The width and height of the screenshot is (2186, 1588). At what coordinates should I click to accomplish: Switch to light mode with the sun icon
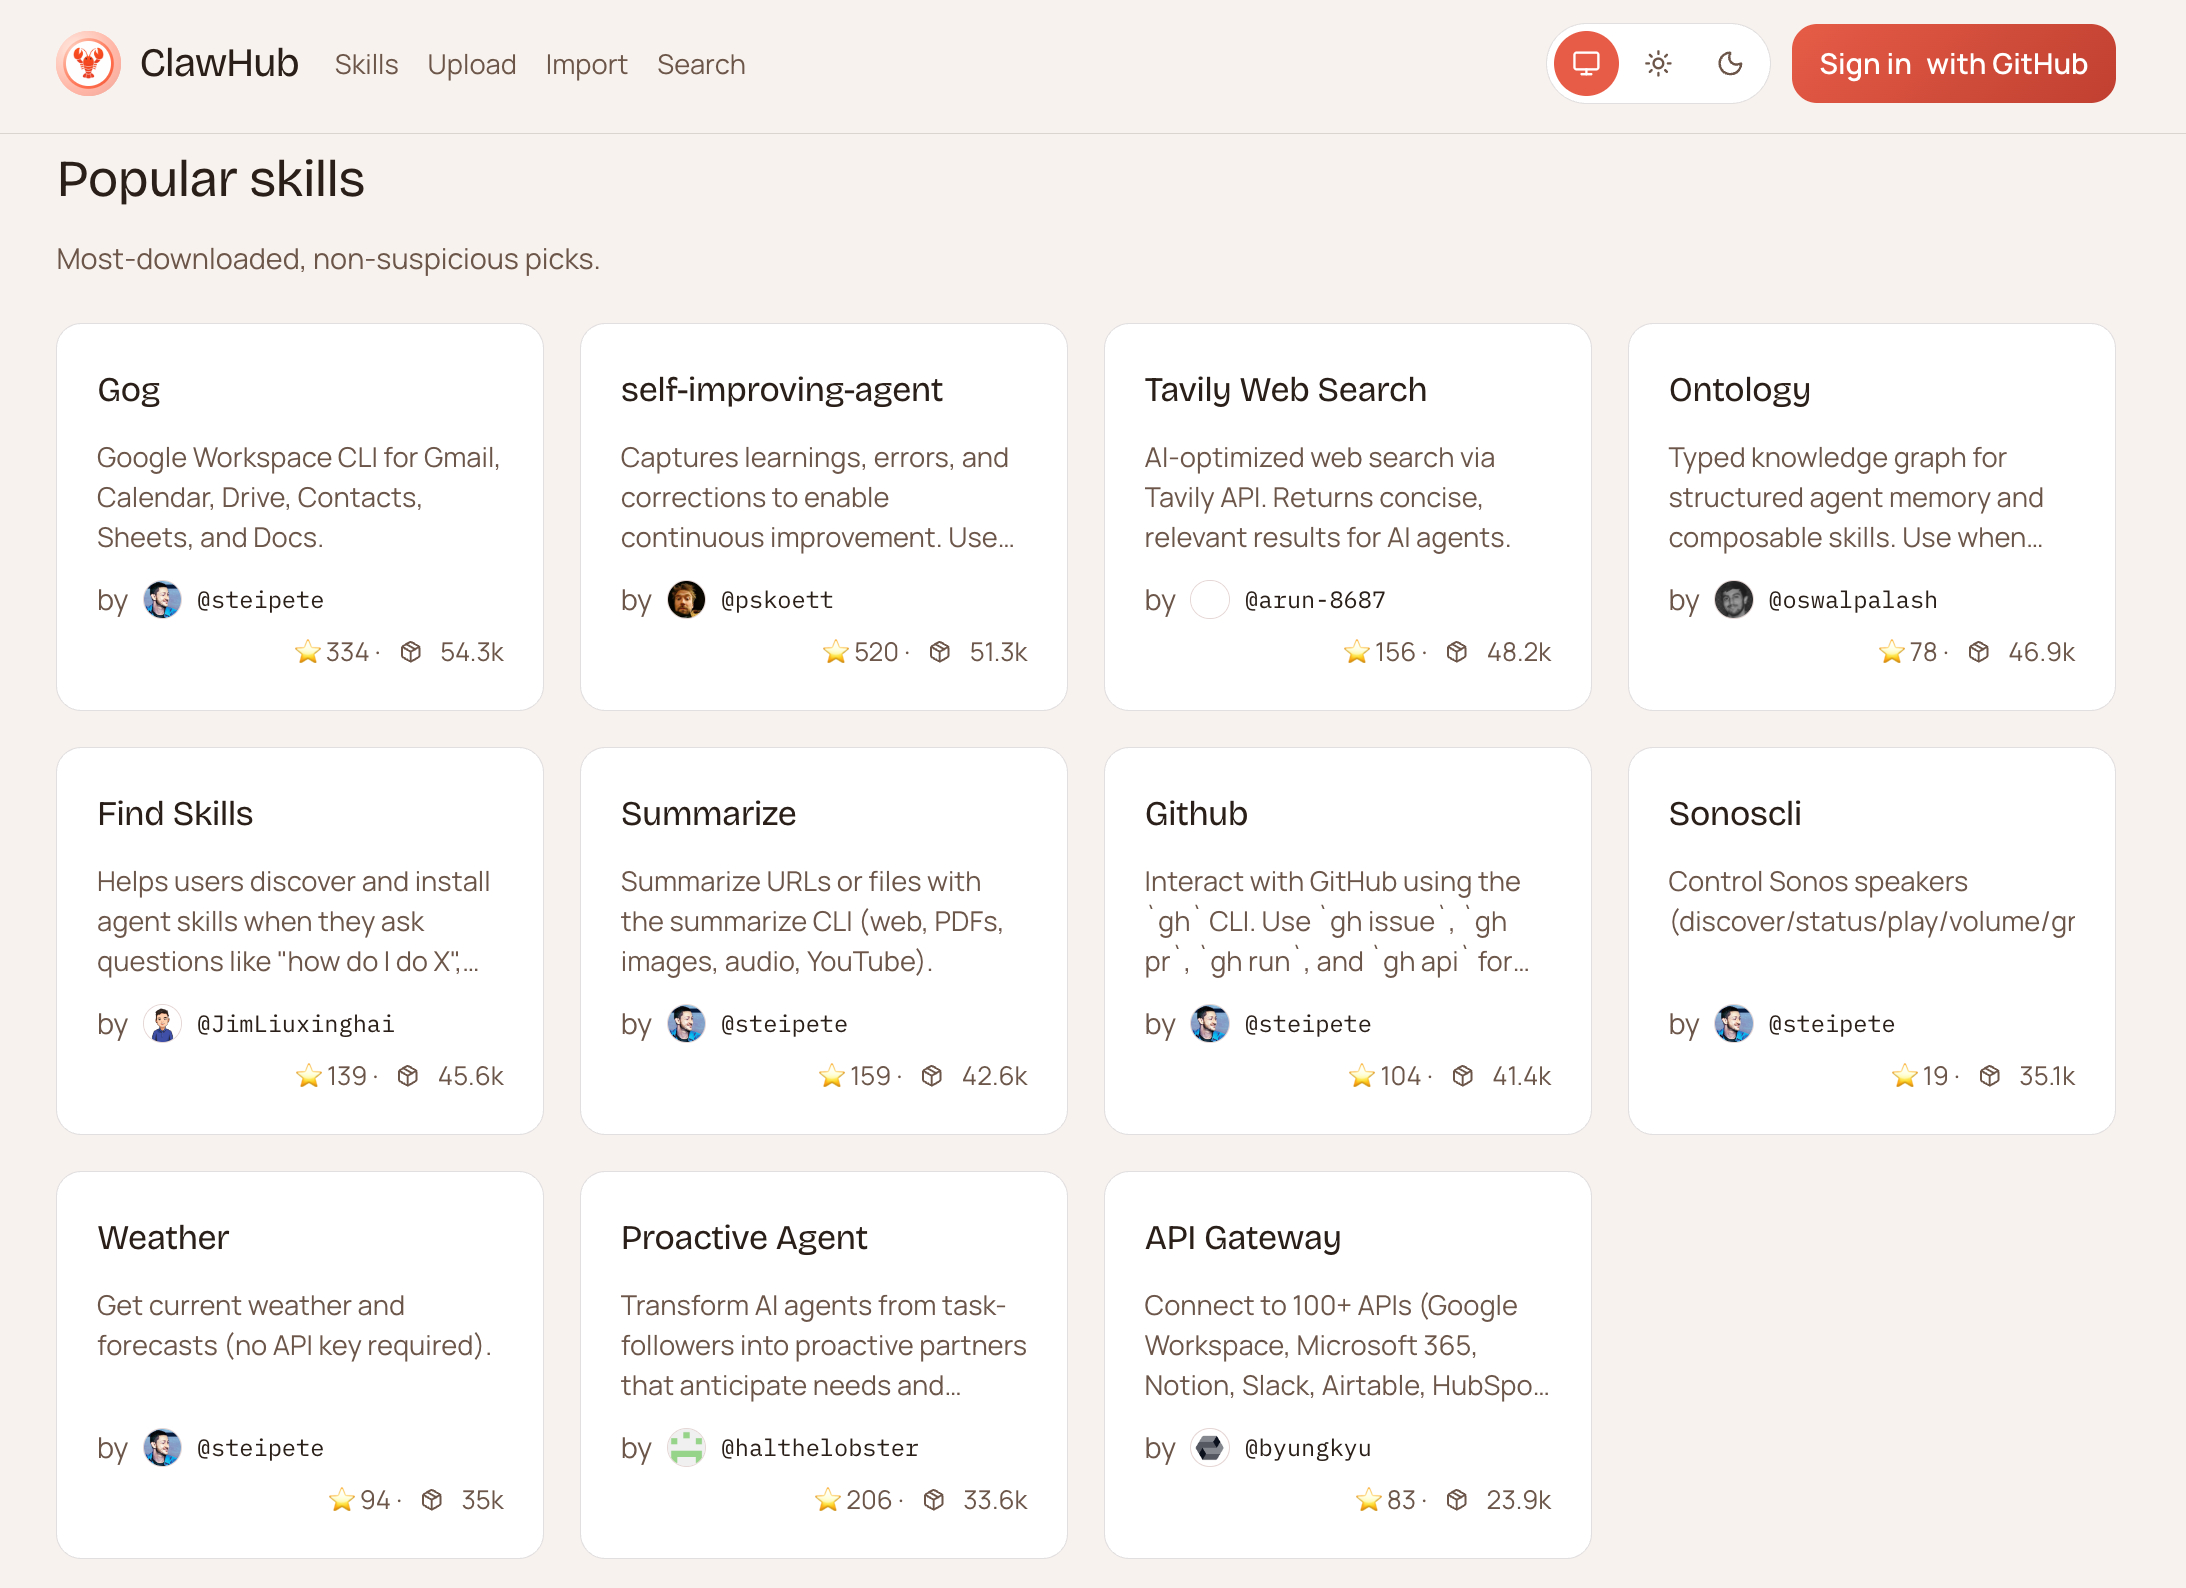point(1658,63)
